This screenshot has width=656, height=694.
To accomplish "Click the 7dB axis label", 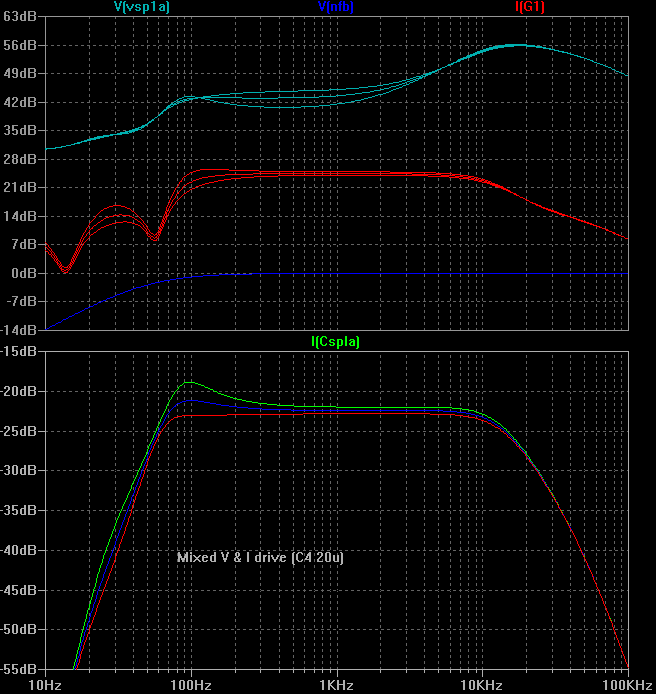I will [x=23, y=244].
